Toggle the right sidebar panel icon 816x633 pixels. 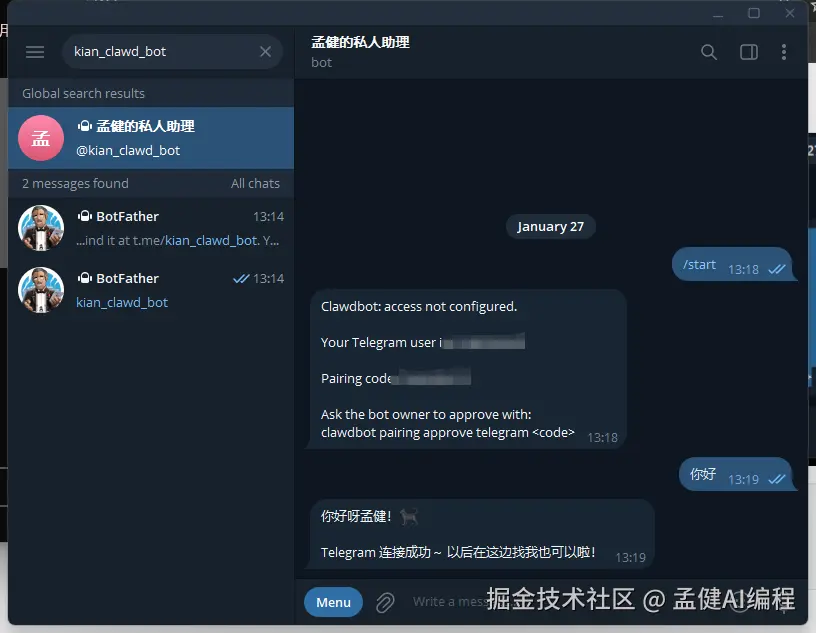click(x=749, y=52)
